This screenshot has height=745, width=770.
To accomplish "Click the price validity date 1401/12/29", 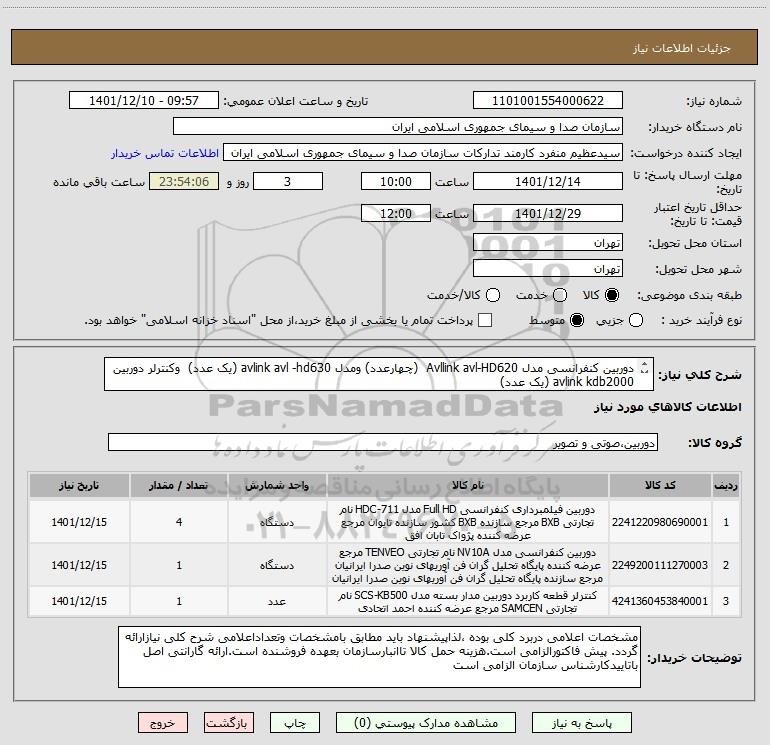I will pyautogui.click(x=548, y=214).
